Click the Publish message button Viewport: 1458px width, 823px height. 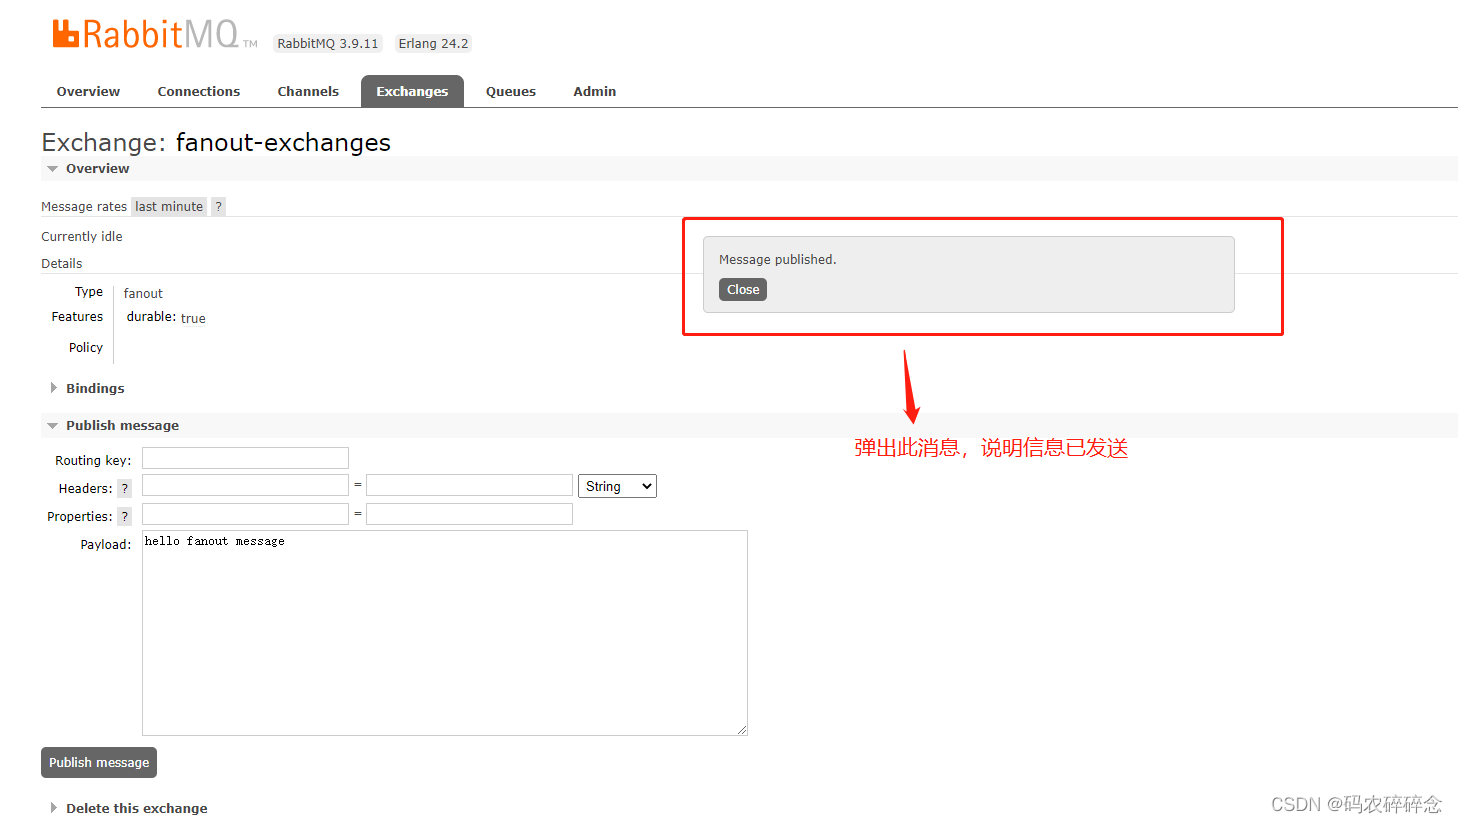pos(99,762)
